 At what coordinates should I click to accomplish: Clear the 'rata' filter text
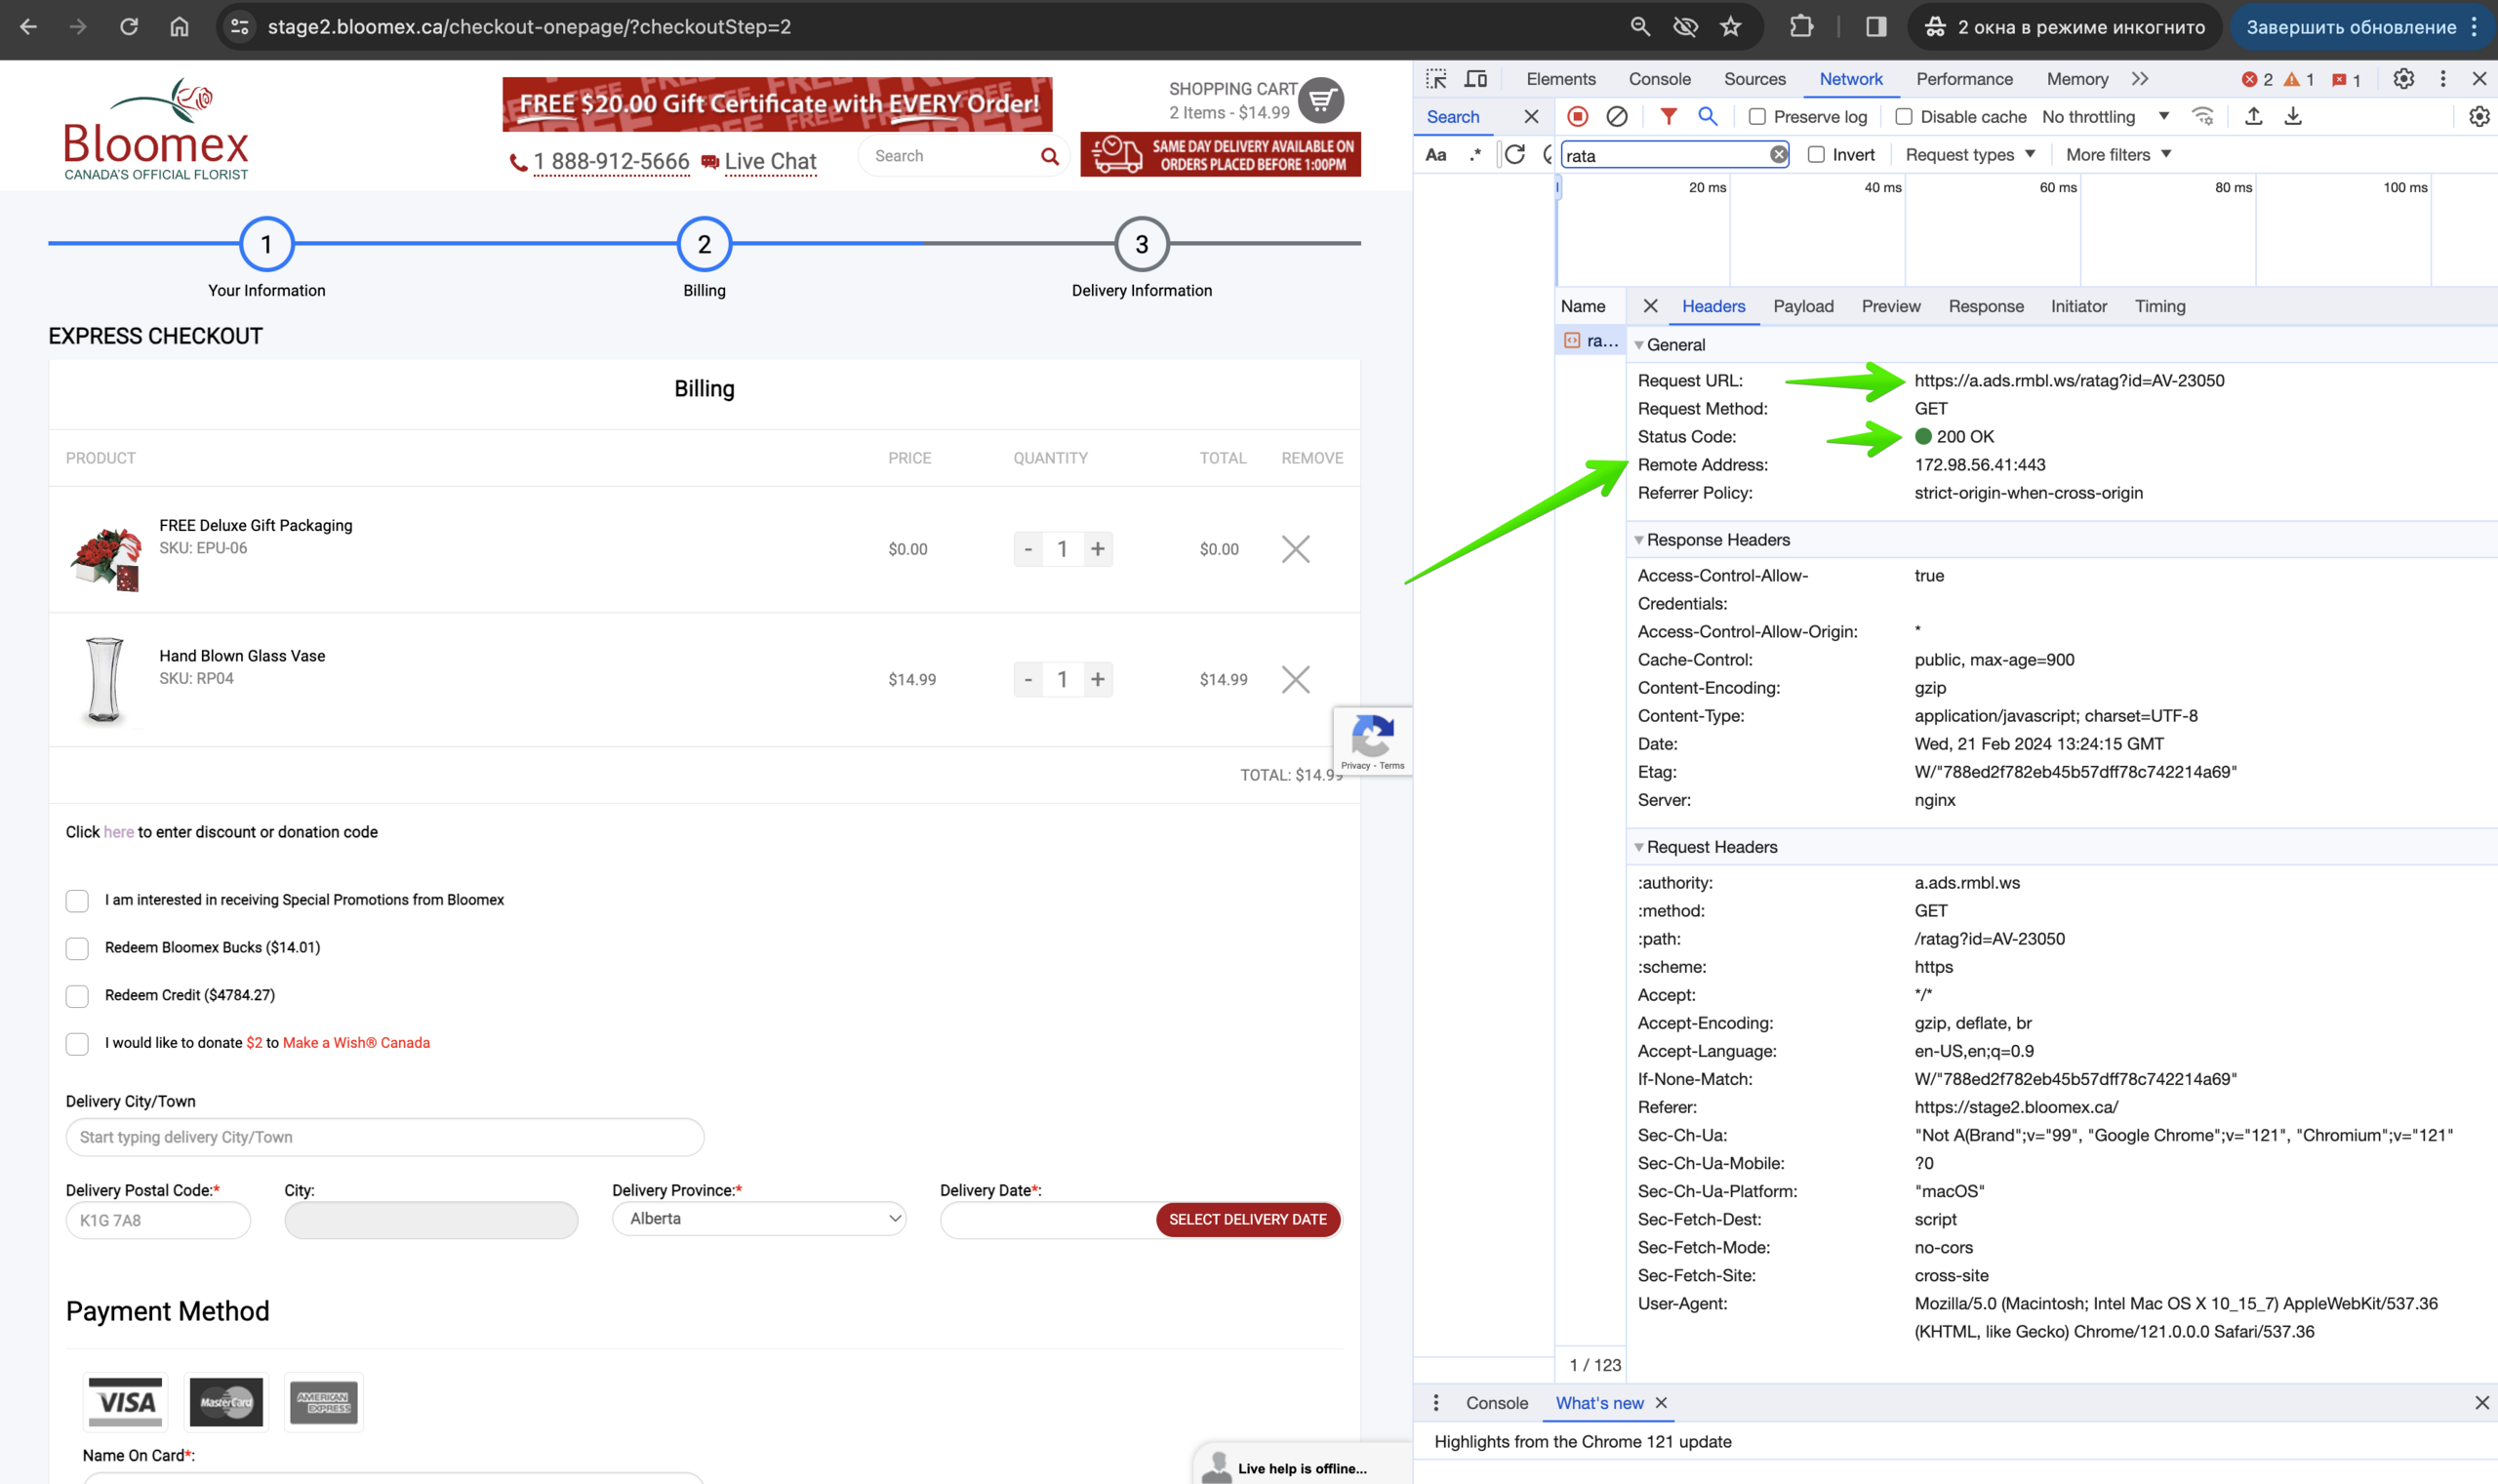pos(1779,155)
